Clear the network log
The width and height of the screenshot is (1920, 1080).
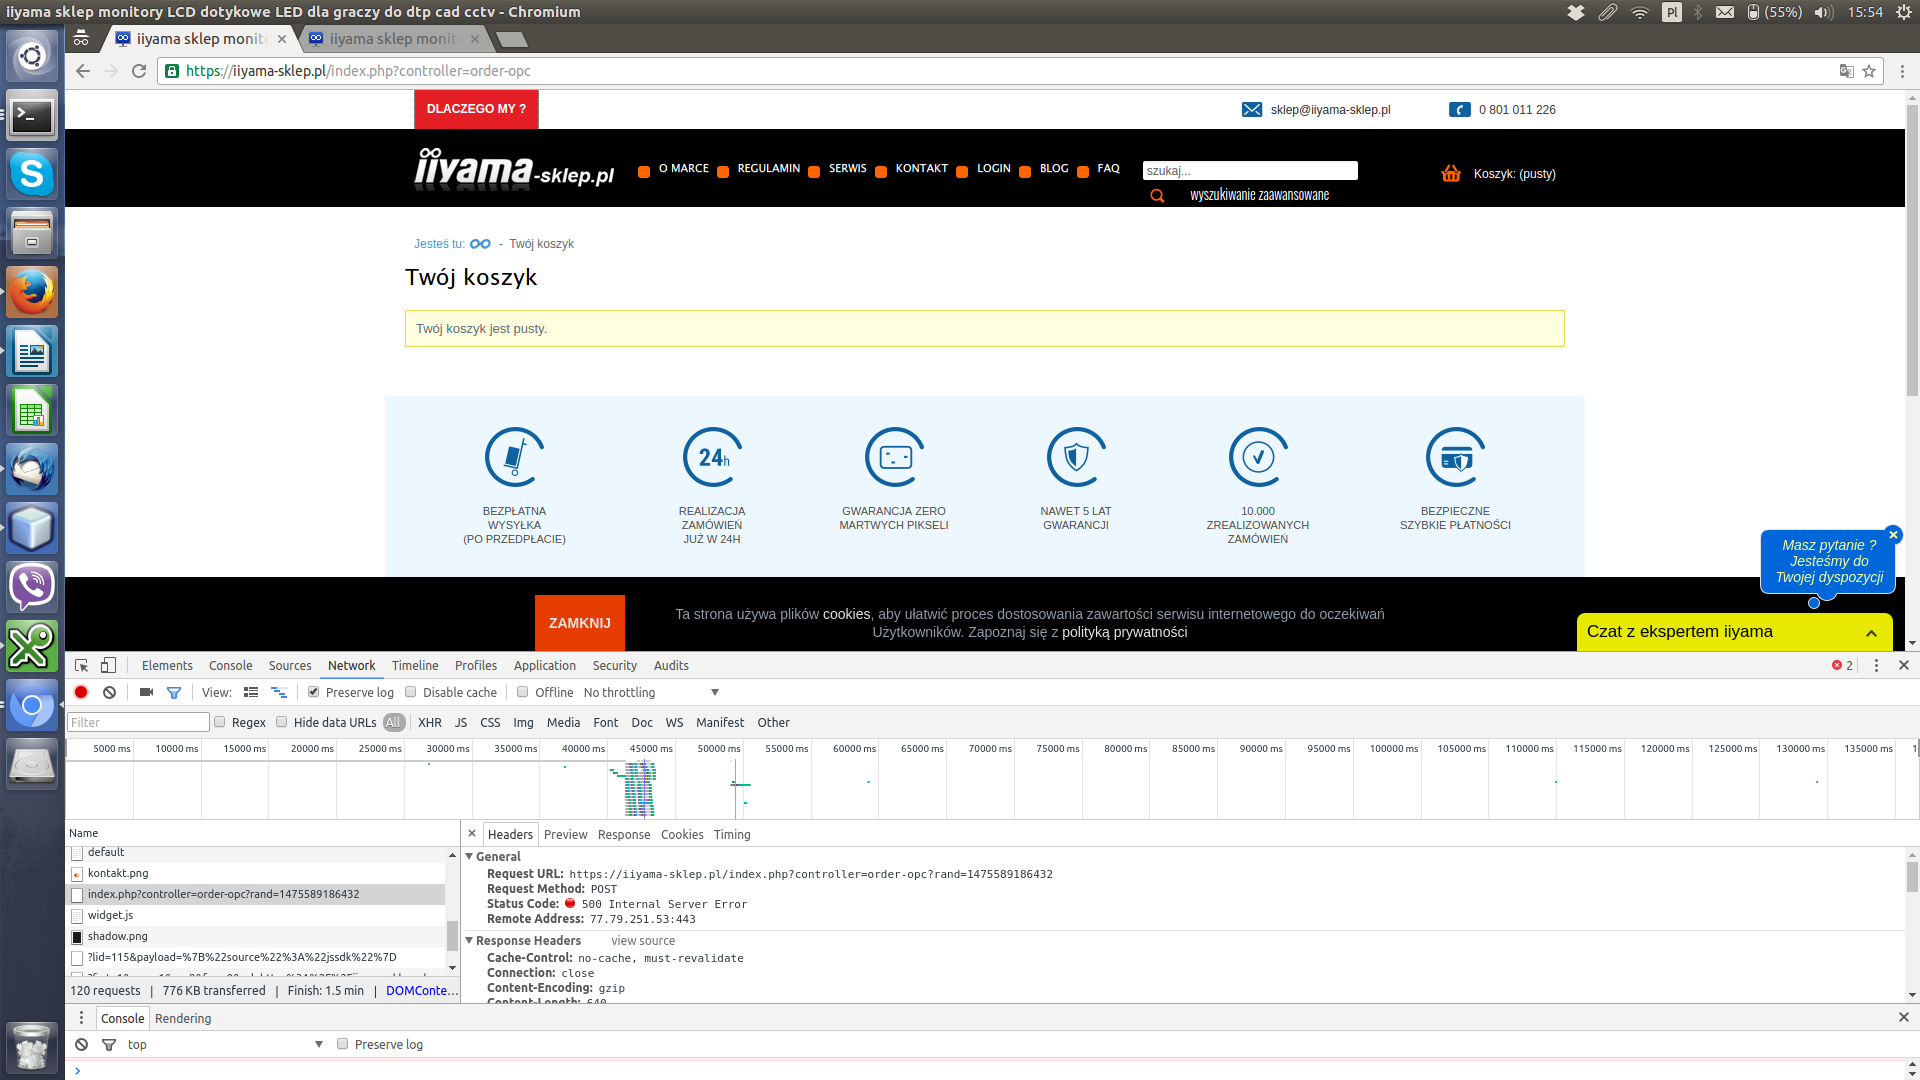pos(110,692)
